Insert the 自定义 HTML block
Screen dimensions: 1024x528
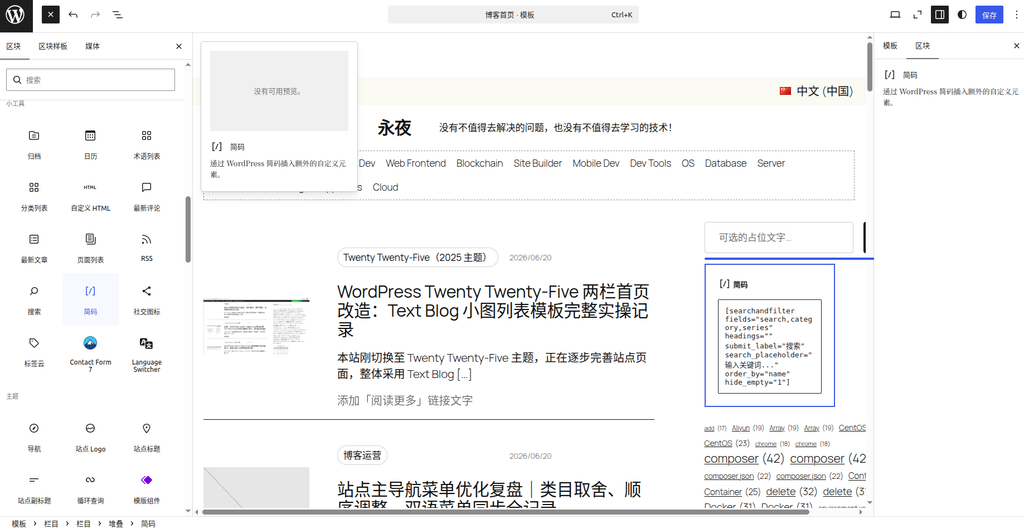point(90,195)
